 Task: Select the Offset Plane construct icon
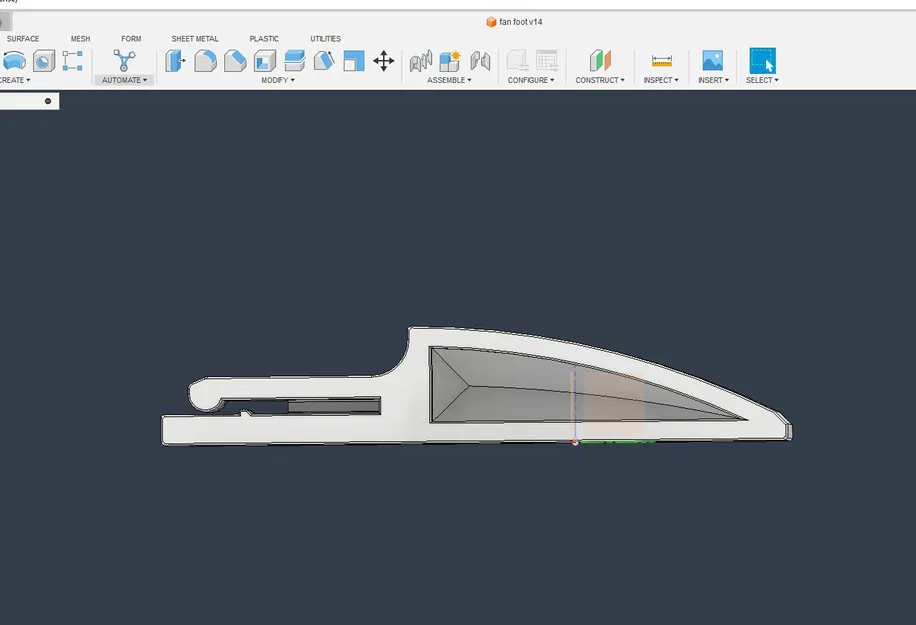(600, 61)
